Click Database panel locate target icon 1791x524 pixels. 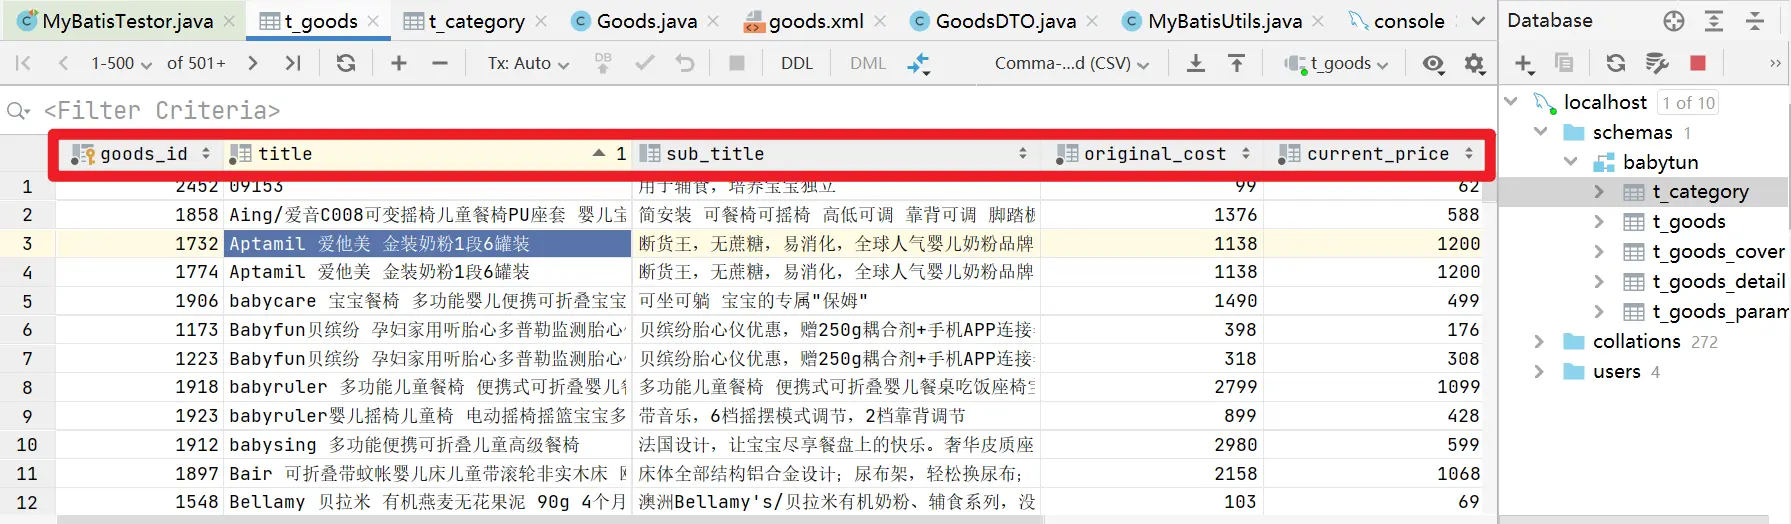(1674, 21)
